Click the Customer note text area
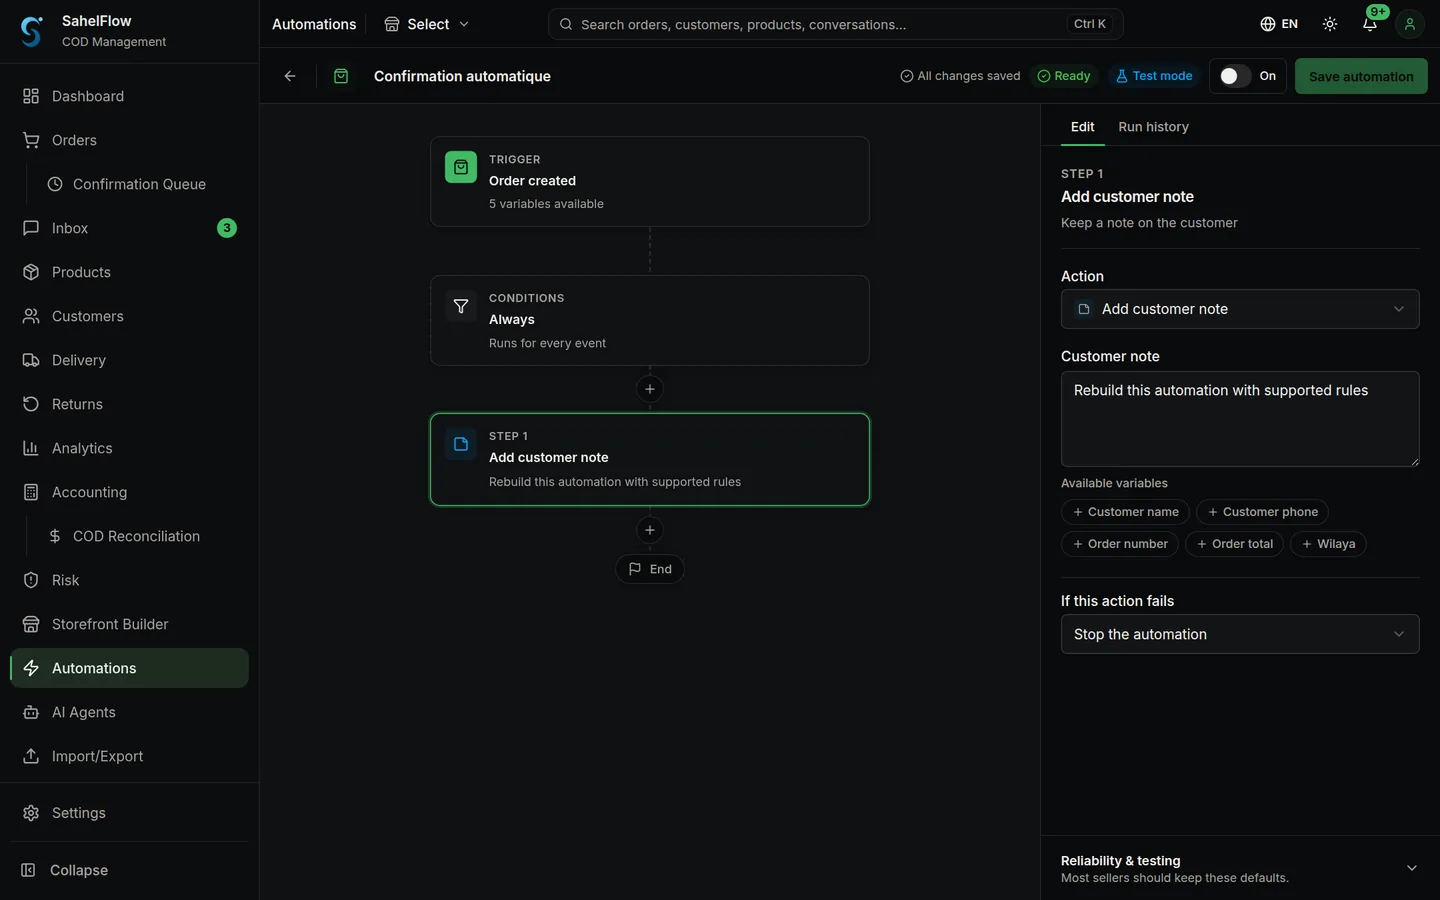The image size is (1440, 900). click(x=1240, y=419)
